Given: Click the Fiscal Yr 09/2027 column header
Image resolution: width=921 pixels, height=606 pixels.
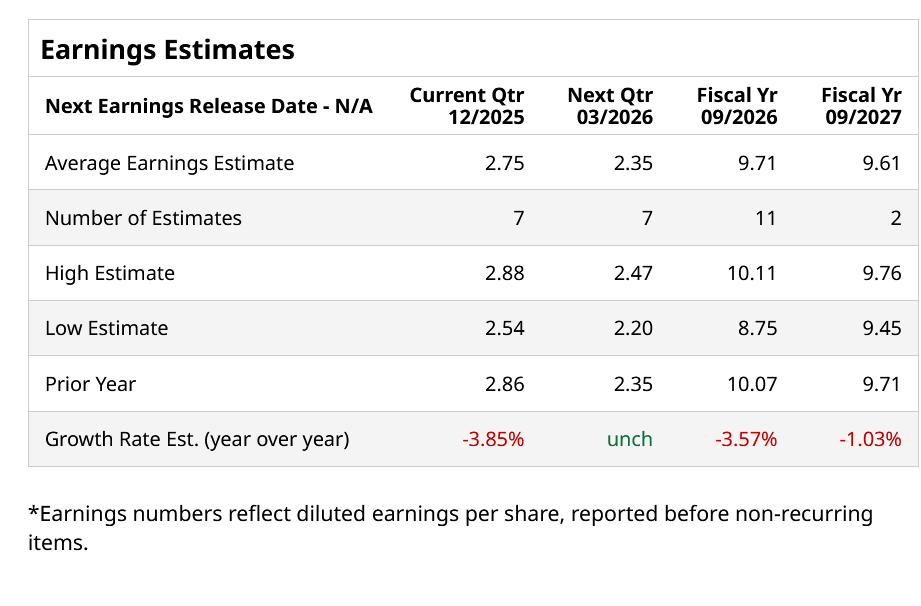Looking at the screenshot, I should pyautogui.click(x=861, y=106).
